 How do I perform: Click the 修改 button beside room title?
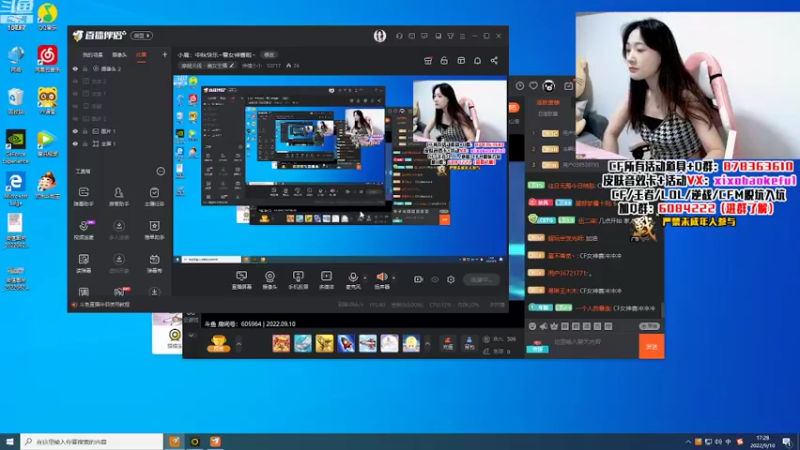click(x=269, y=55)
